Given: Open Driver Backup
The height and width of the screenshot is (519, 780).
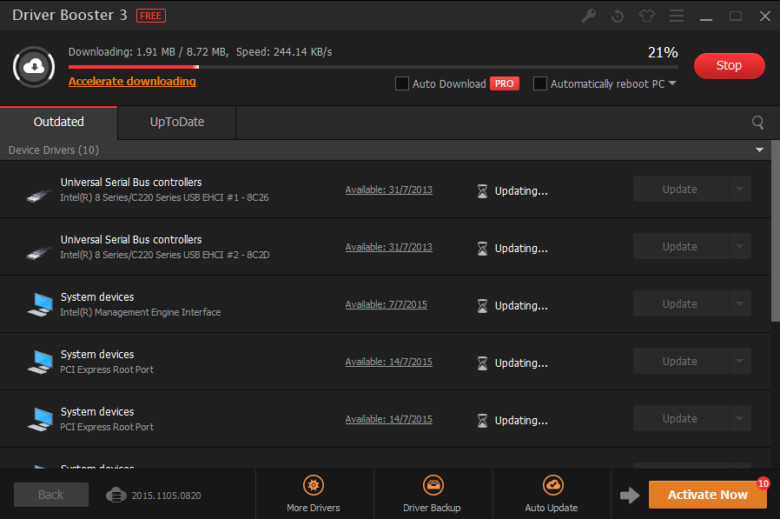Looking at the screenshot, I should [432, 494].
